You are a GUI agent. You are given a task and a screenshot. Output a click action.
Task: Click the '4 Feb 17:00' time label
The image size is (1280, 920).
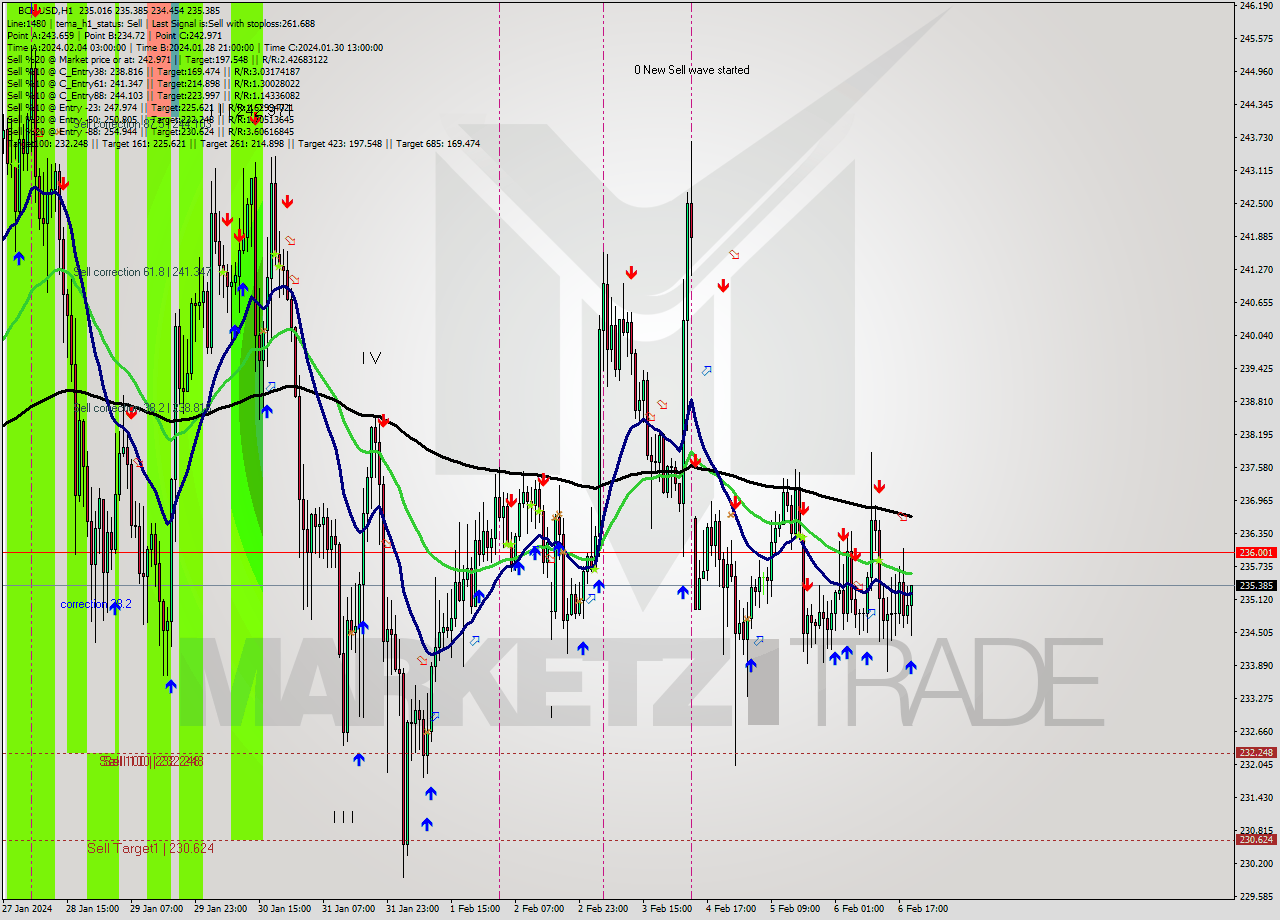coord(730,909)
